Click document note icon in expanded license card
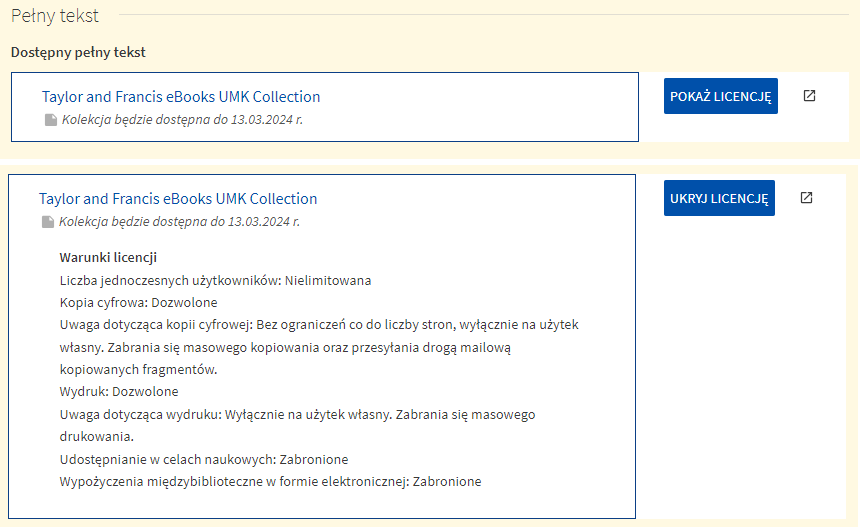 (48, 222)
